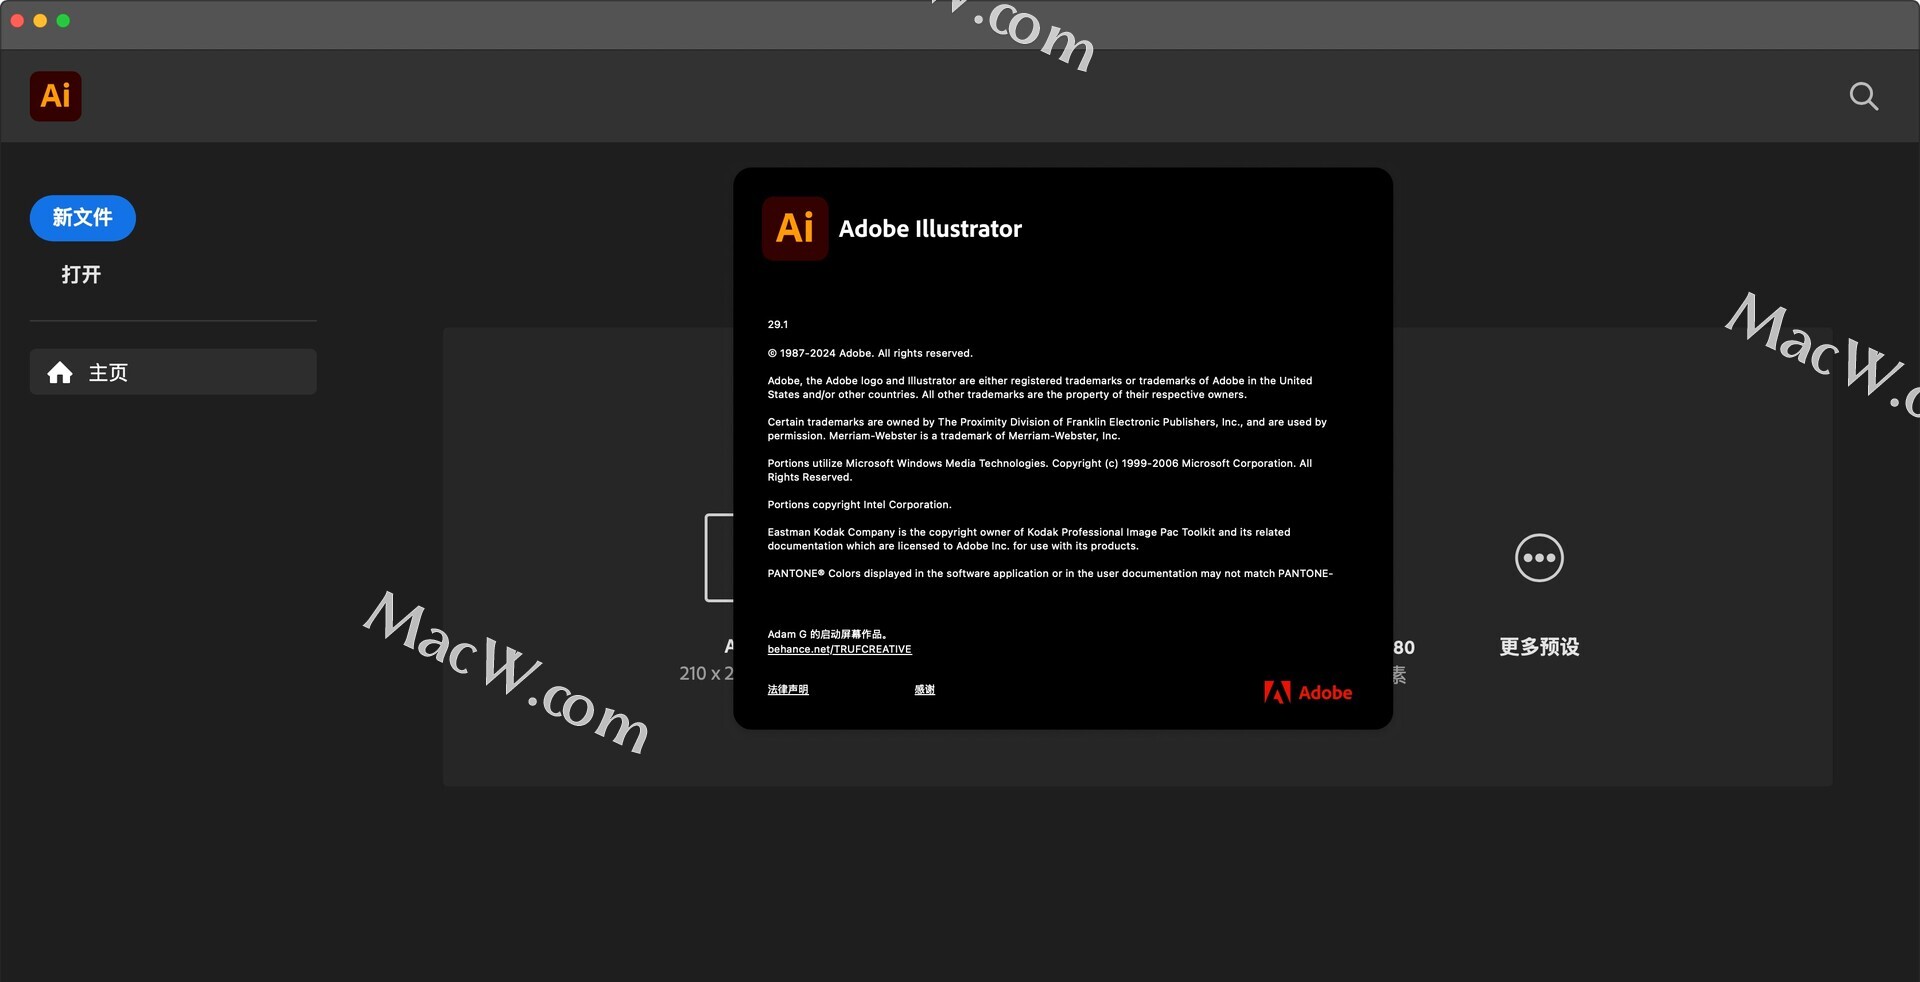Maximize the window with green button
1920x982 pixels.
point(63,21)
